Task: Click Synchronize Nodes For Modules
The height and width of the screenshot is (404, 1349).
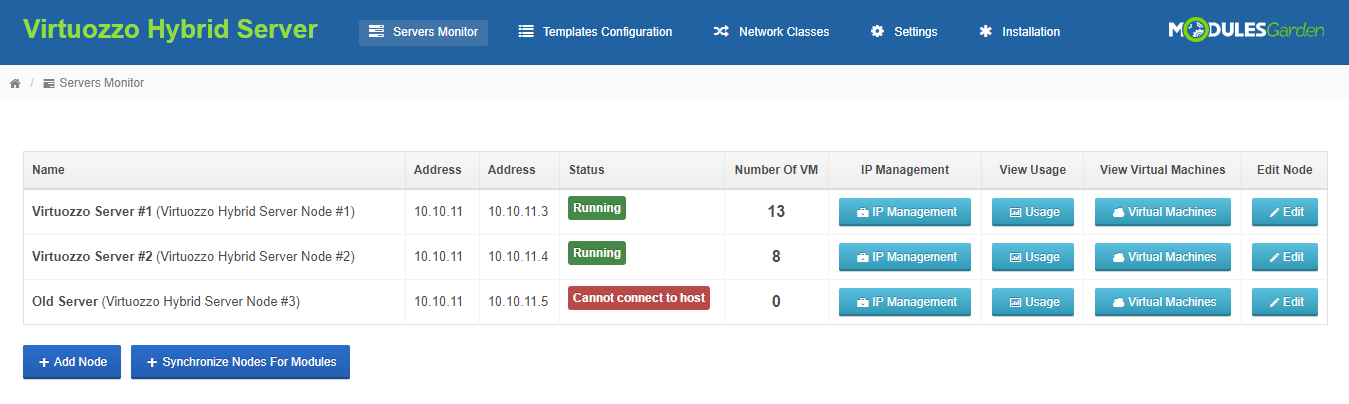Action: click(240, 362)
